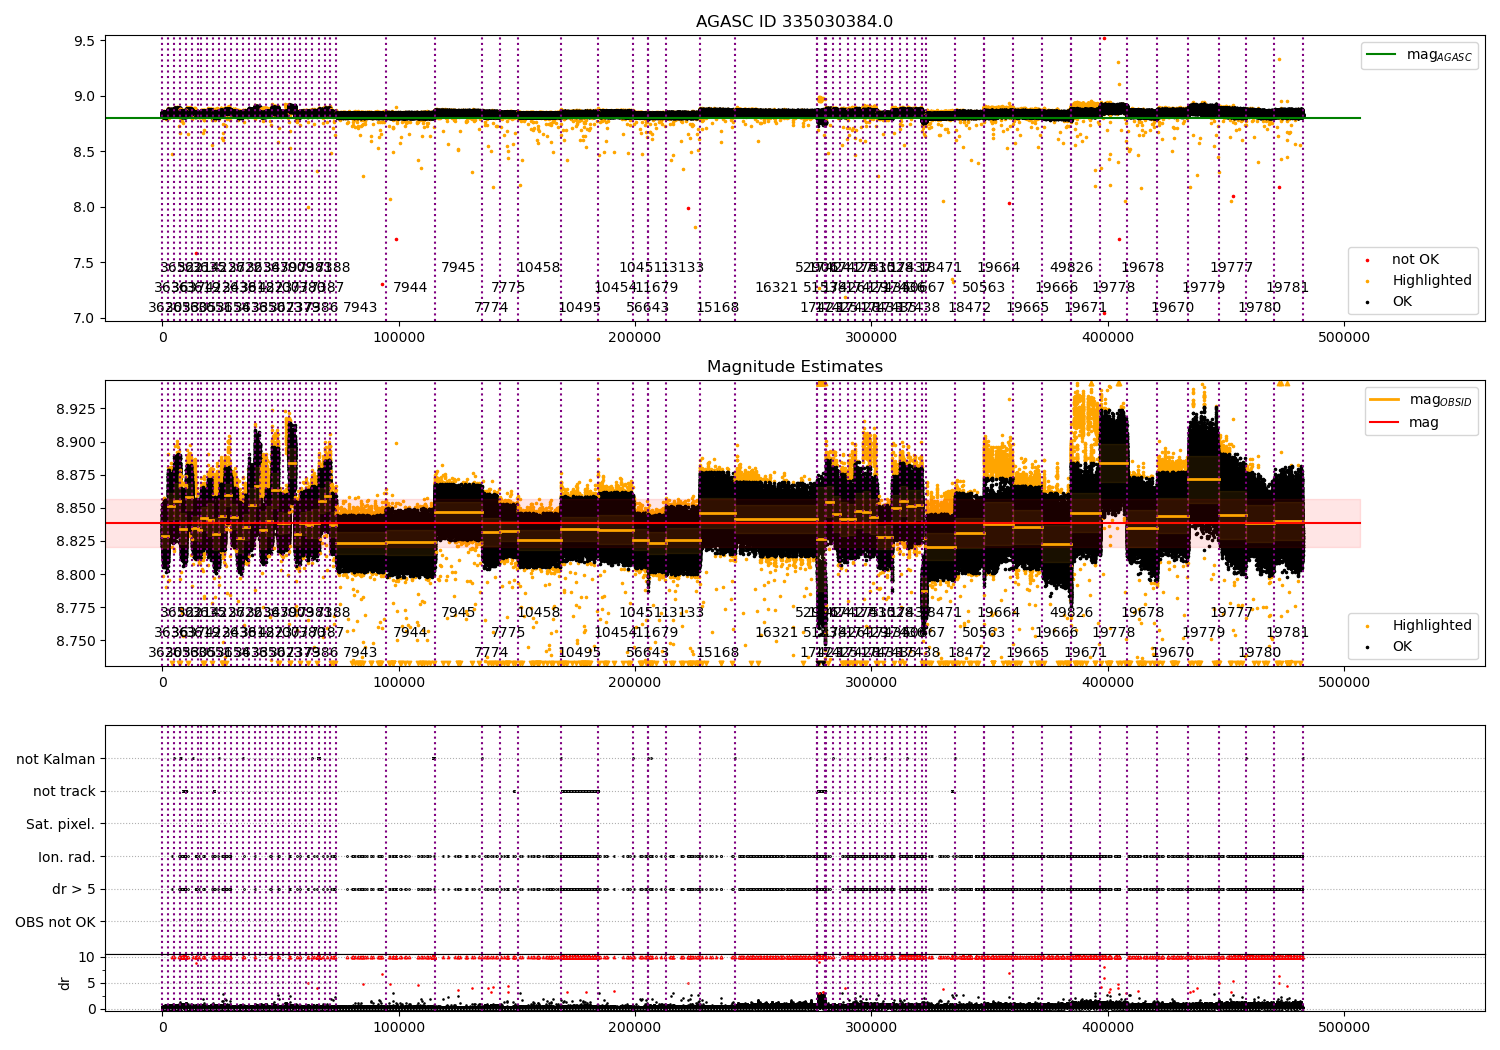Image resolution: width=1500 pixels, height=1050 pixels.
Task: Click OBSID label '19780' in middle plot
Action: 1260,653
